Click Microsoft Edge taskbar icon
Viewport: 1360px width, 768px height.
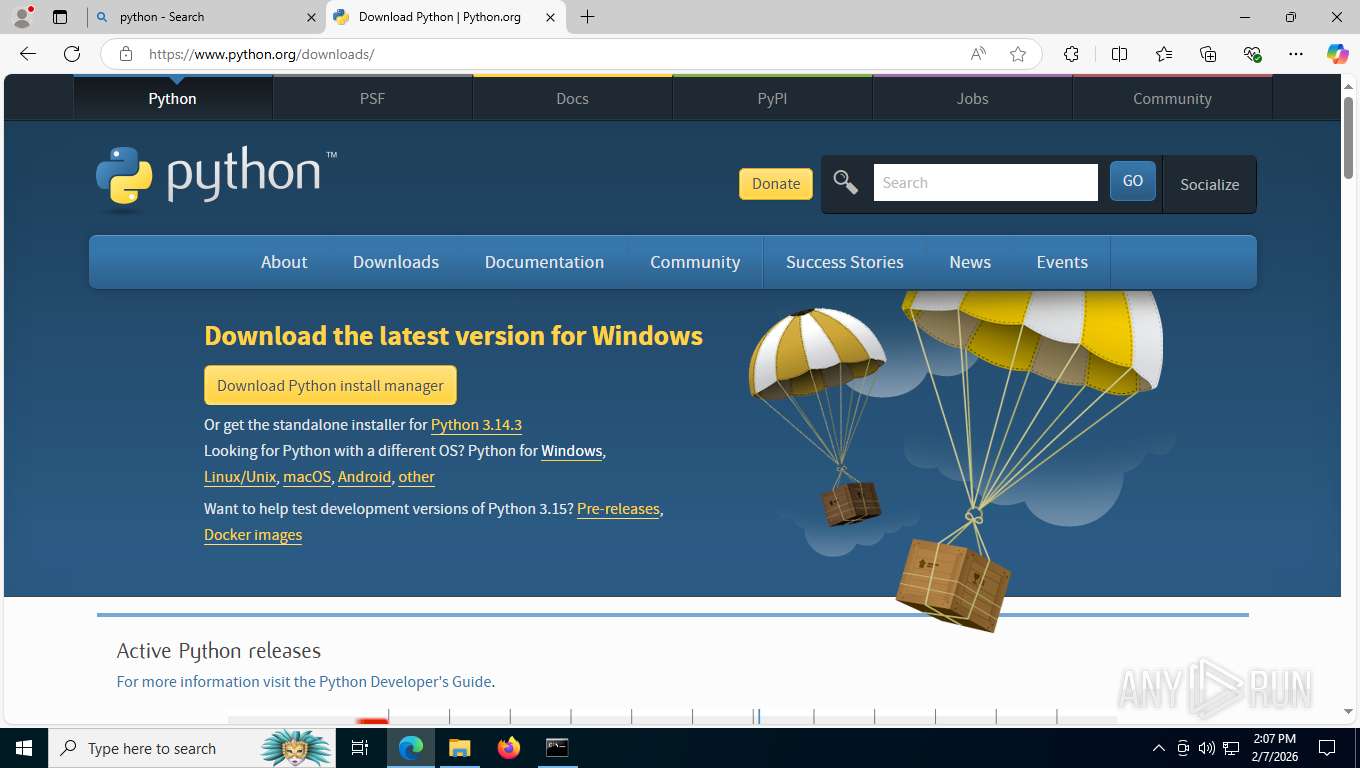pyautogui.click(x=411, y=748)
